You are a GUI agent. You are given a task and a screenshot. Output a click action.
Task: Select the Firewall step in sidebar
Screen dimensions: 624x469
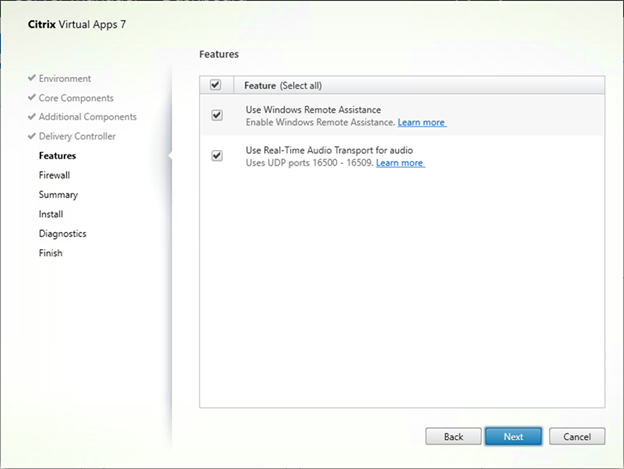(x=54, y=175)
